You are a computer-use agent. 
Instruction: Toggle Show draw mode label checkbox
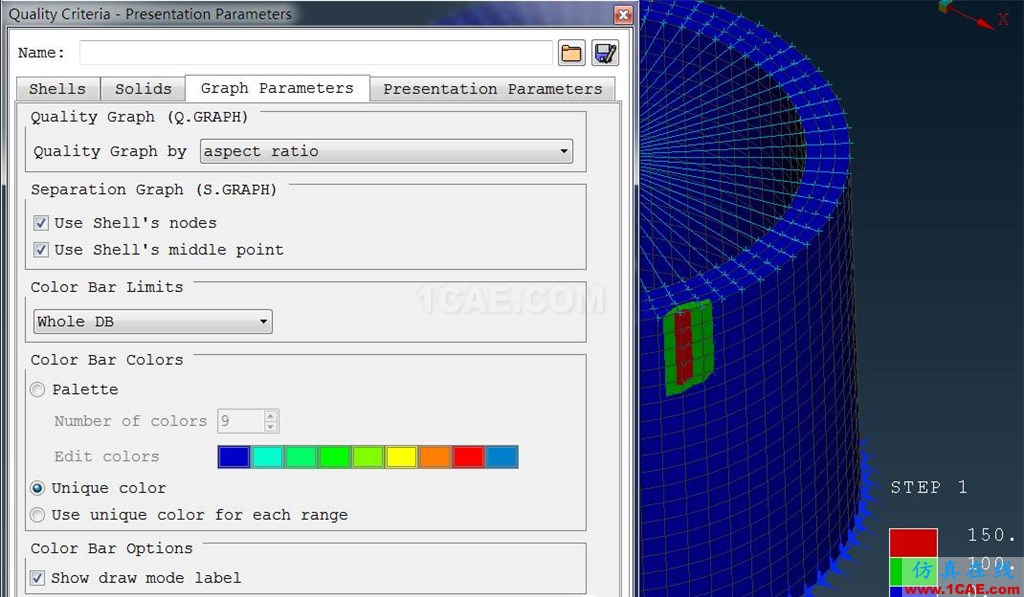pos(38,578)
